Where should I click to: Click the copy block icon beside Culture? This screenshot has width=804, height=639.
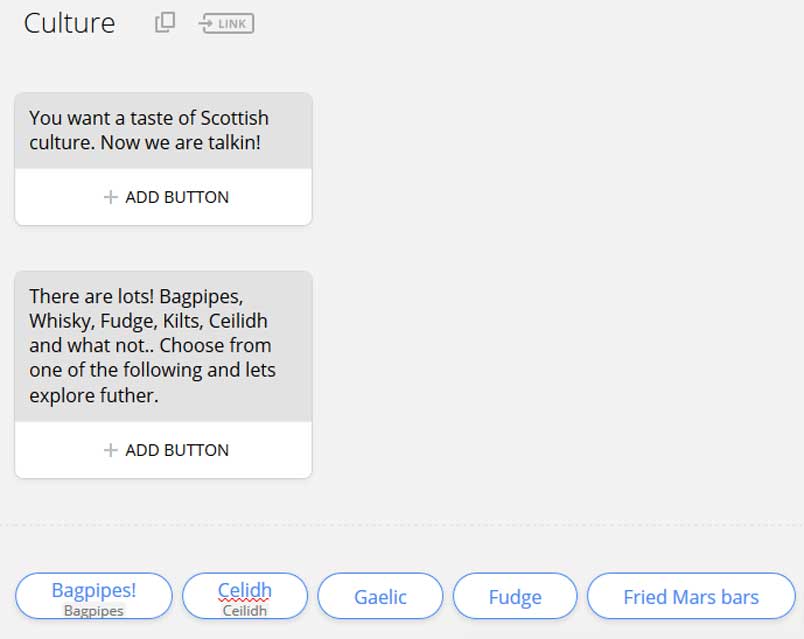click(x=165, y=22)
